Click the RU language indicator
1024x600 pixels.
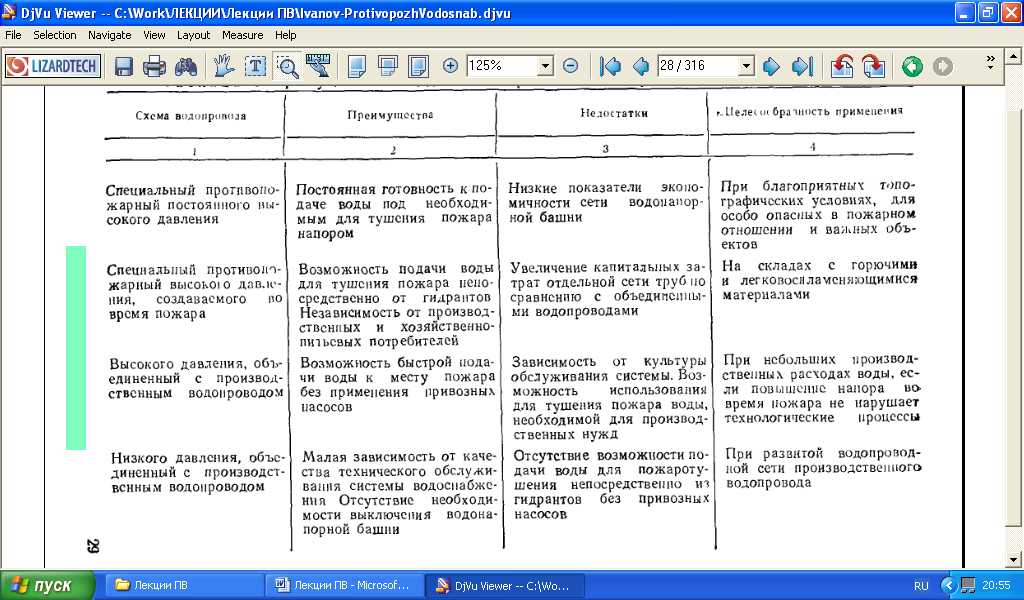(x=921, y=586)
